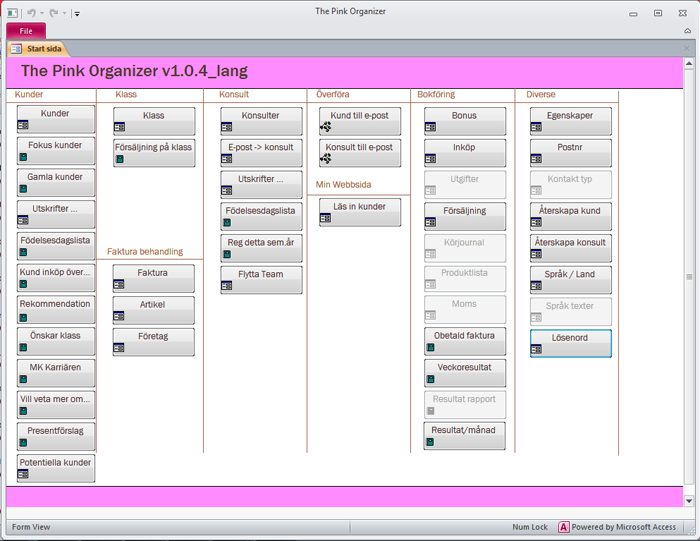Click Form View status text
This screenshot has width=700, height=541.
(31, 527)
